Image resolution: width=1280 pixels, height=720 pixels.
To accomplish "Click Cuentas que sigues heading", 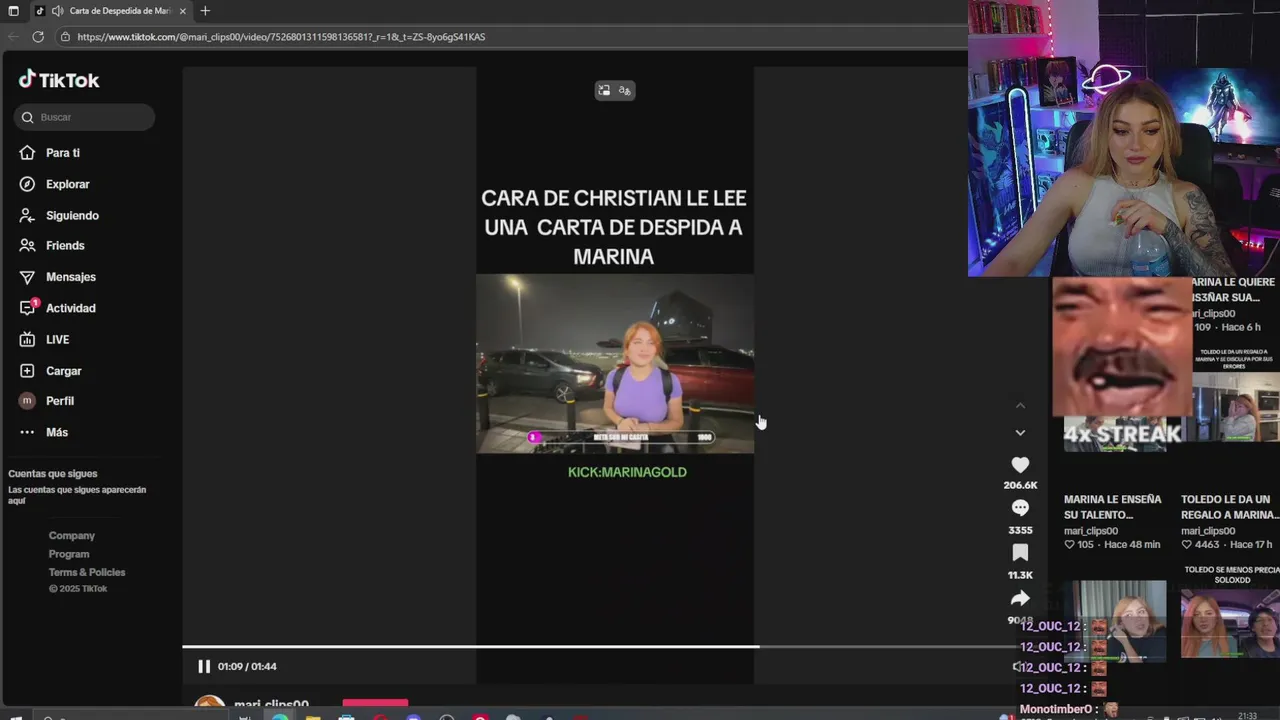I will click(53, 474).
